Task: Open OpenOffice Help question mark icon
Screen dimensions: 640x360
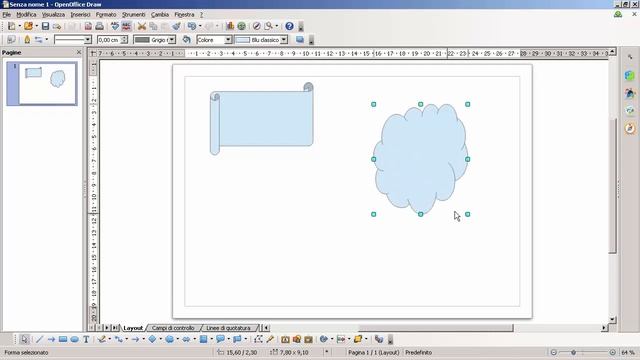Action: [289, 26]
